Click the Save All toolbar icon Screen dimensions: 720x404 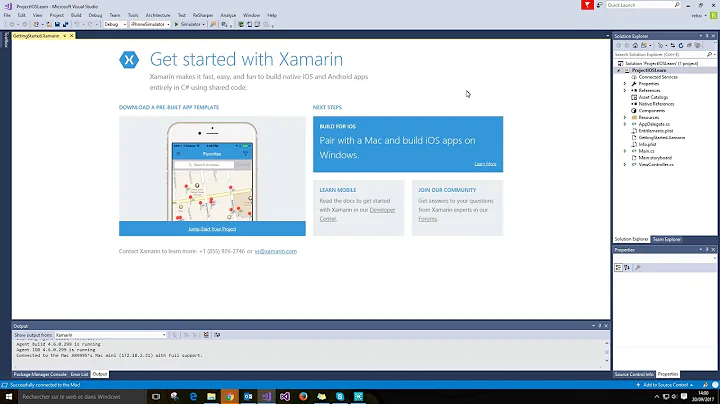[65, 24]
